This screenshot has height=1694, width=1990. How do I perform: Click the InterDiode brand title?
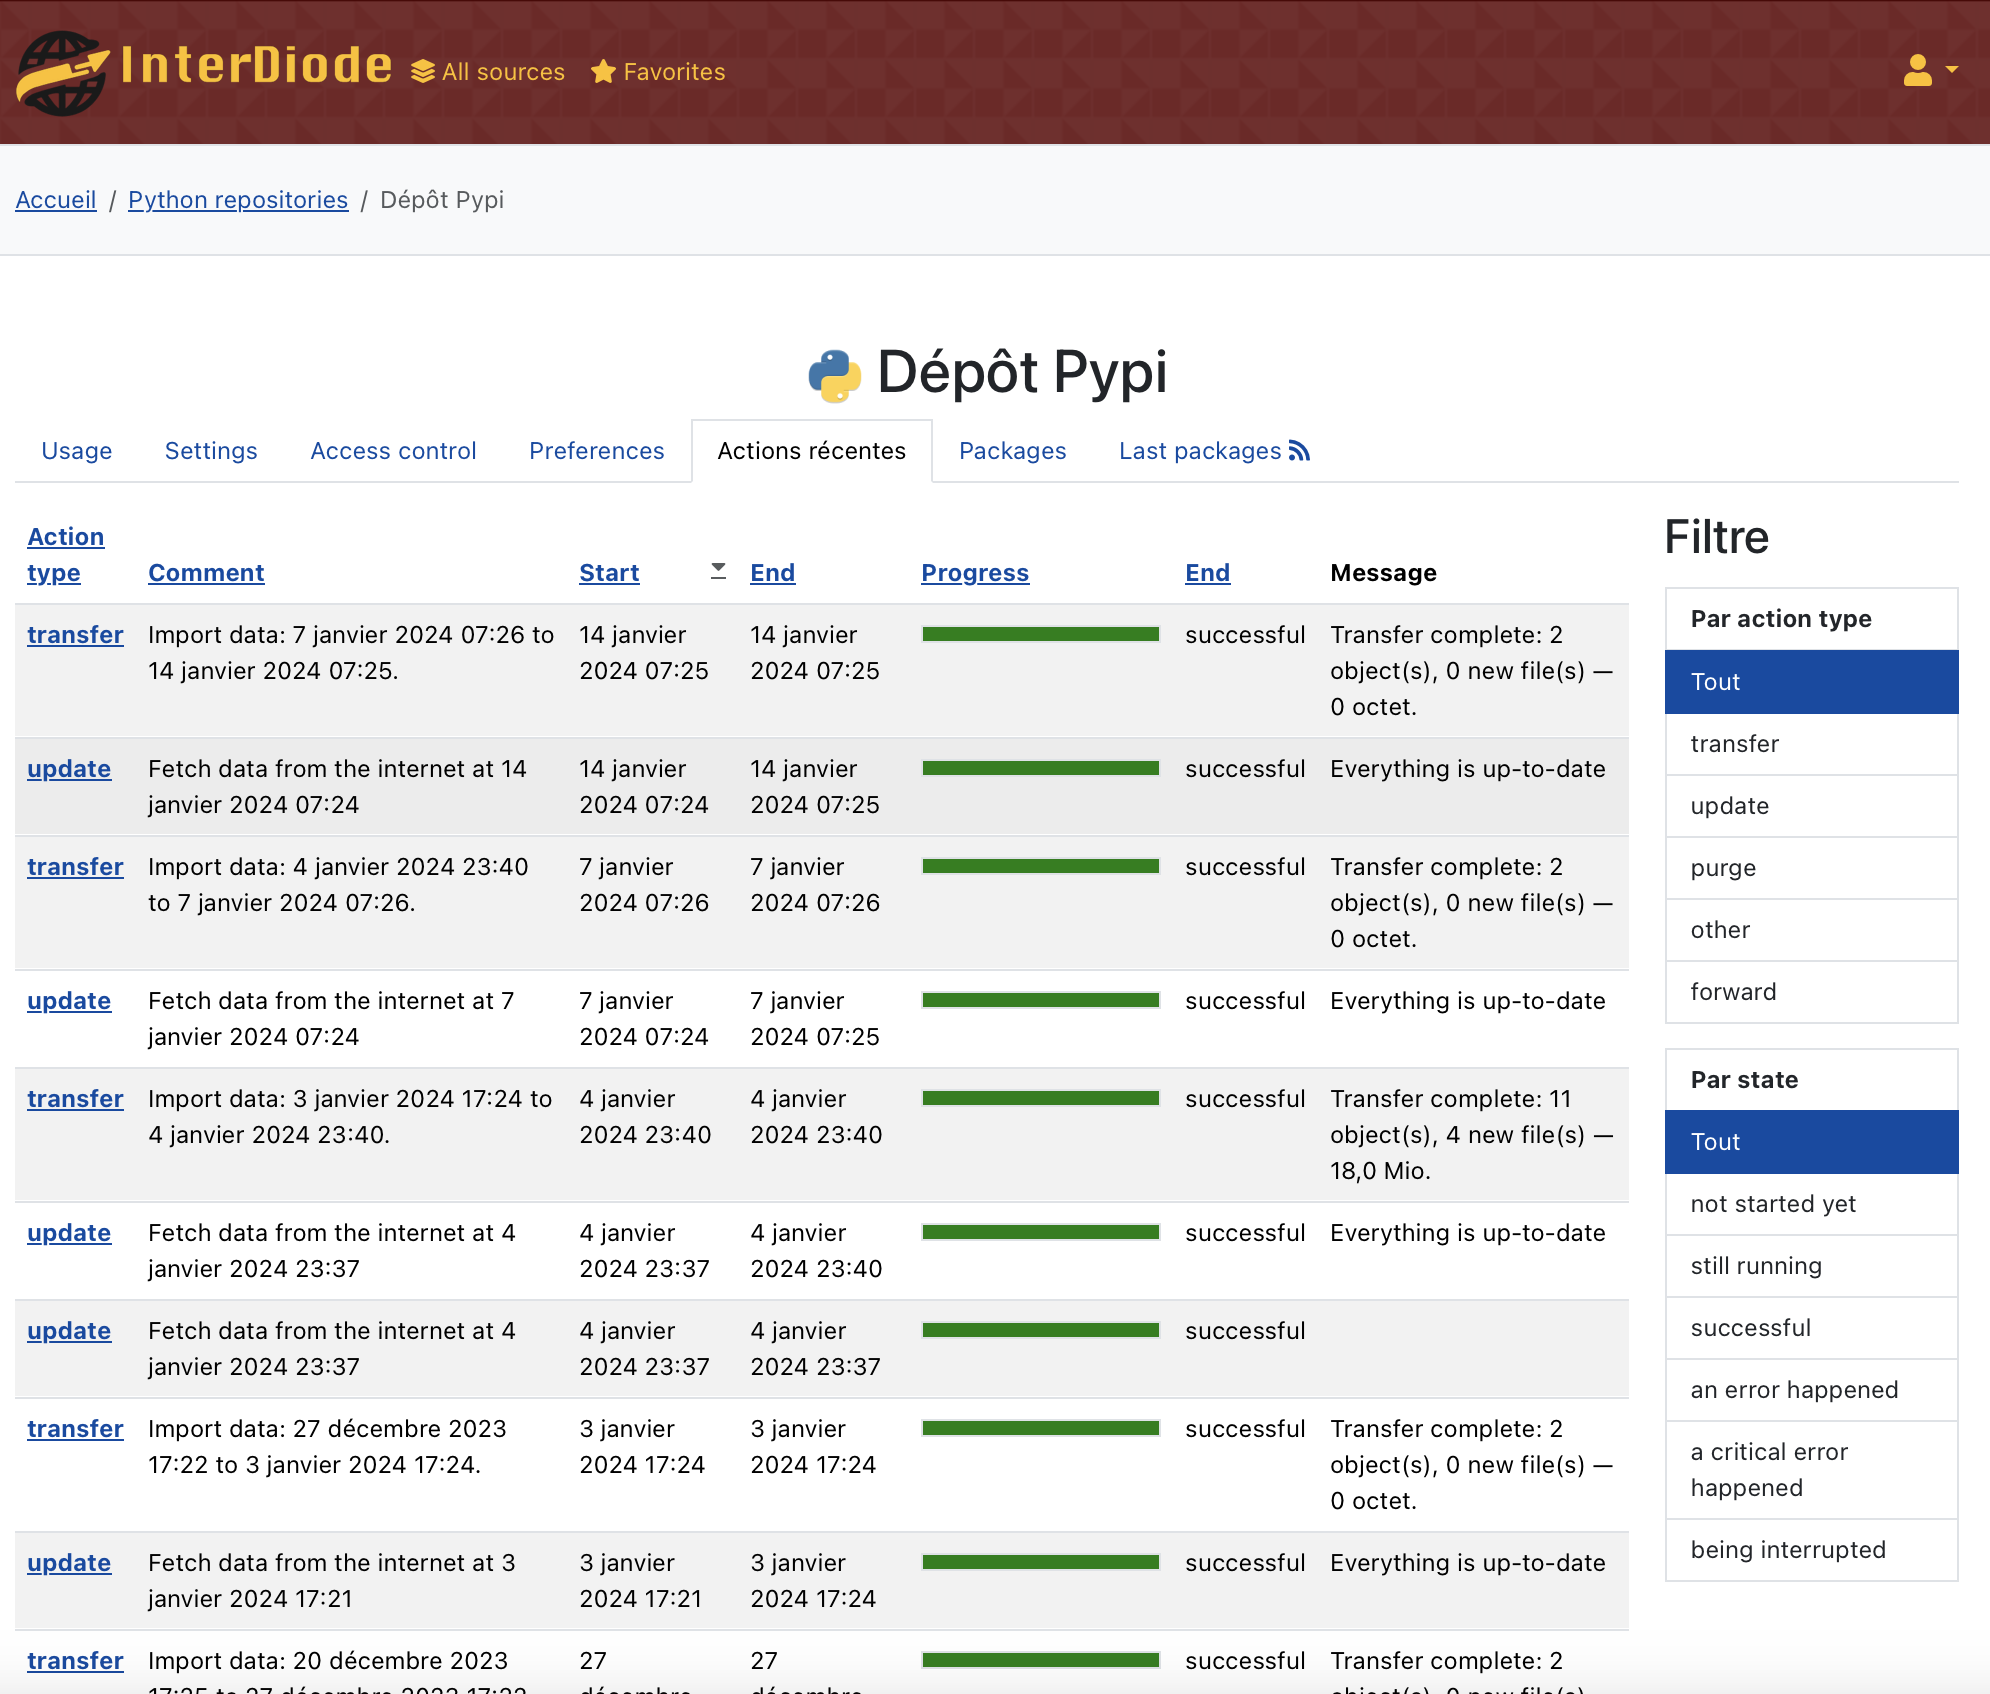(256, 65)
